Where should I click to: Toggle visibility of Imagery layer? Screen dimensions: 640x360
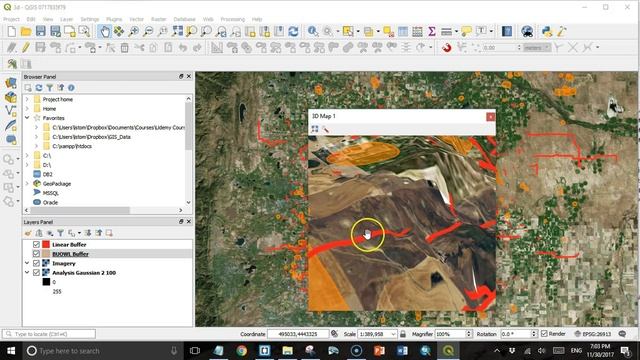pos(36,263)
